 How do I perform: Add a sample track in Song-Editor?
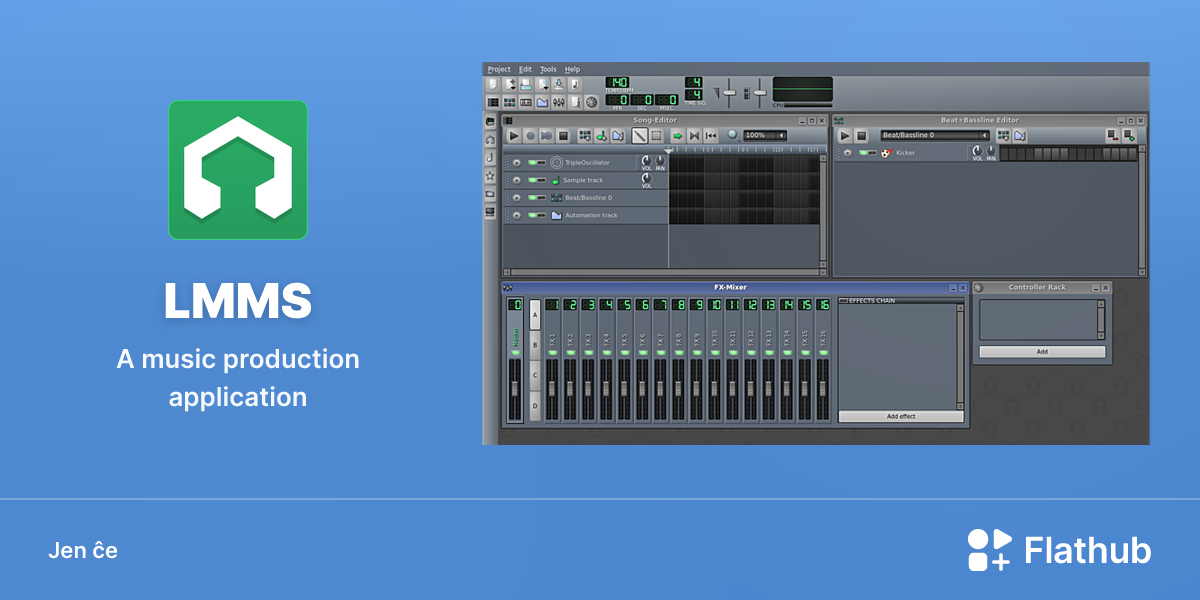tap(601, 136)
